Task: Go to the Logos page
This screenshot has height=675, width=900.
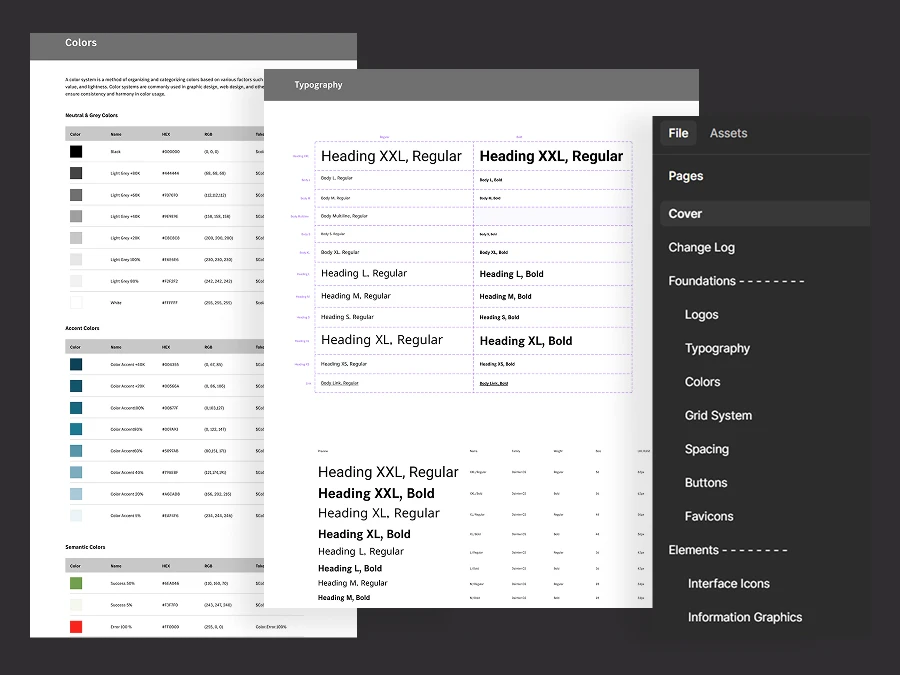Action: pos(701,315)
